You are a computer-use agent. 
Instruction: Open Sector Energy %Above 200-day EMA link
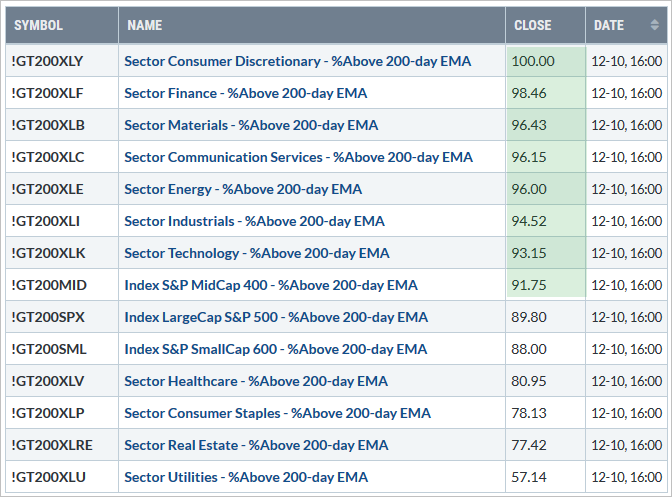point(243,189)
